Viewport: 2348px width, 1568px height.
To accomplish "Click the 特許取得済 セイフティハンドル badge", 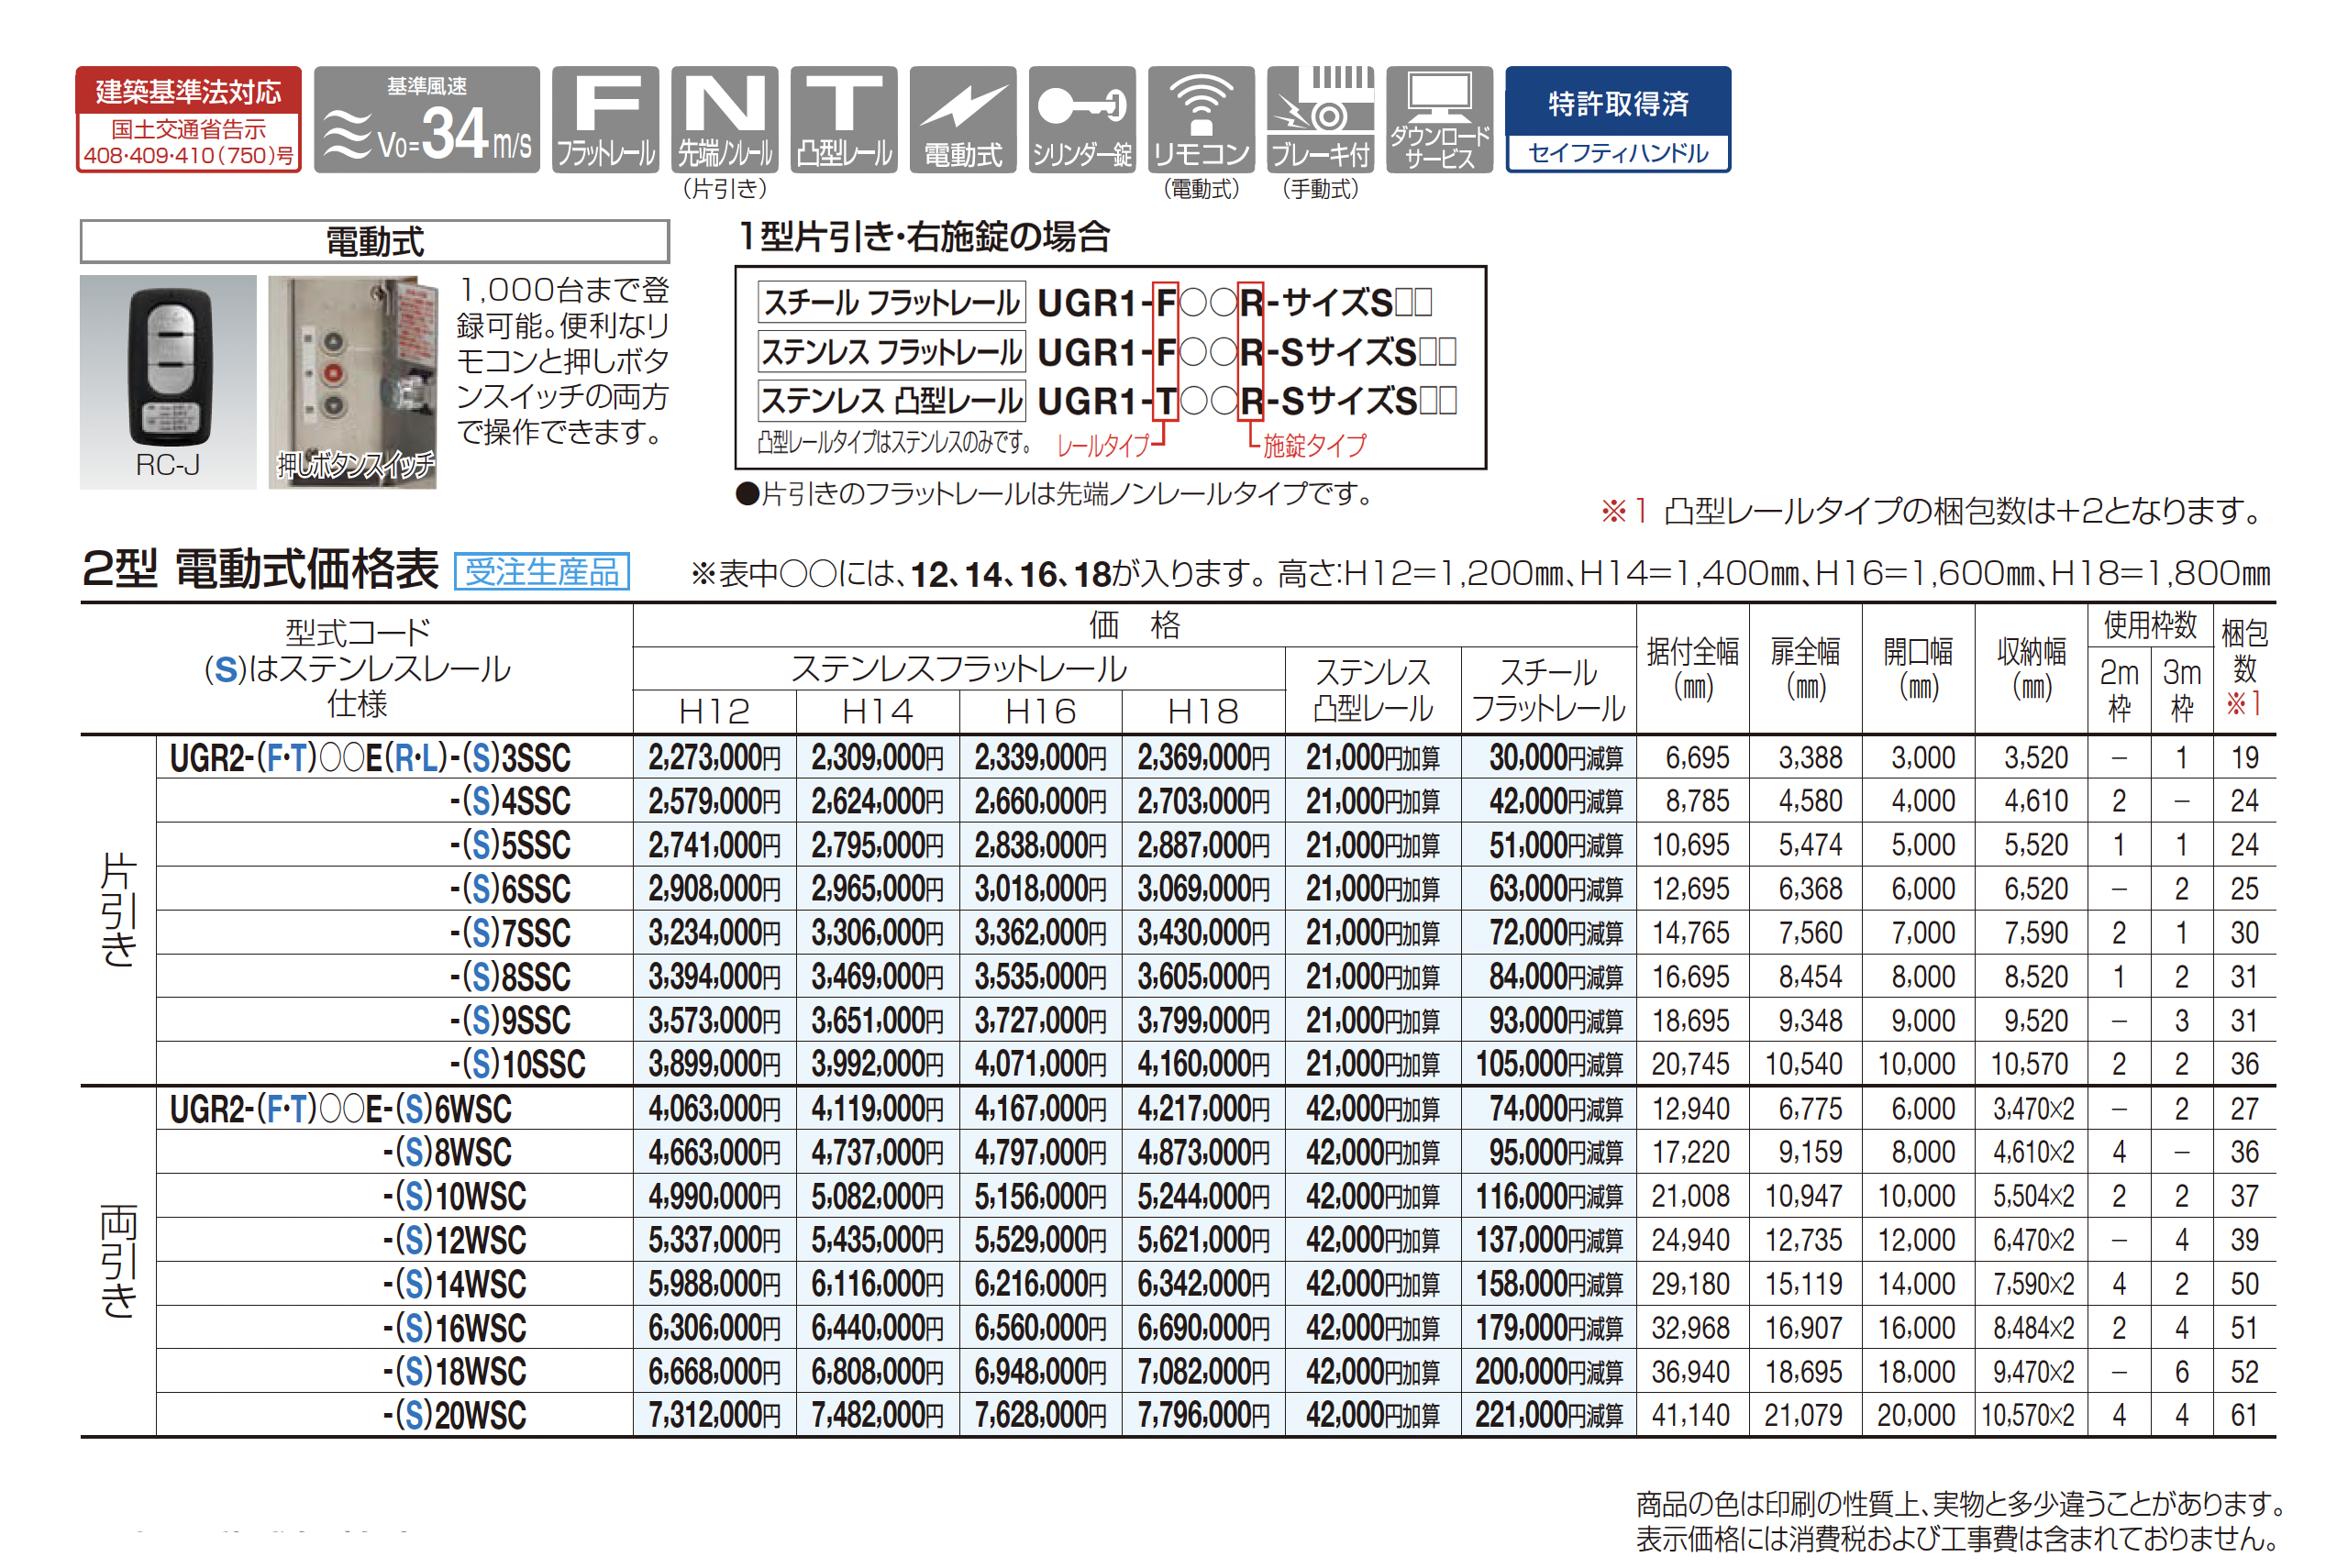I will coord(1617,119).
